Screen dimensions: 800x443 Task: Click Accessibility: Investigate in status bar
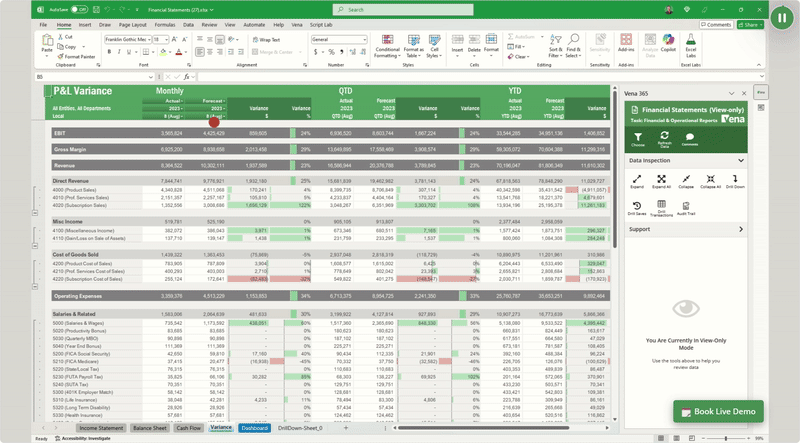pos(83,438)
